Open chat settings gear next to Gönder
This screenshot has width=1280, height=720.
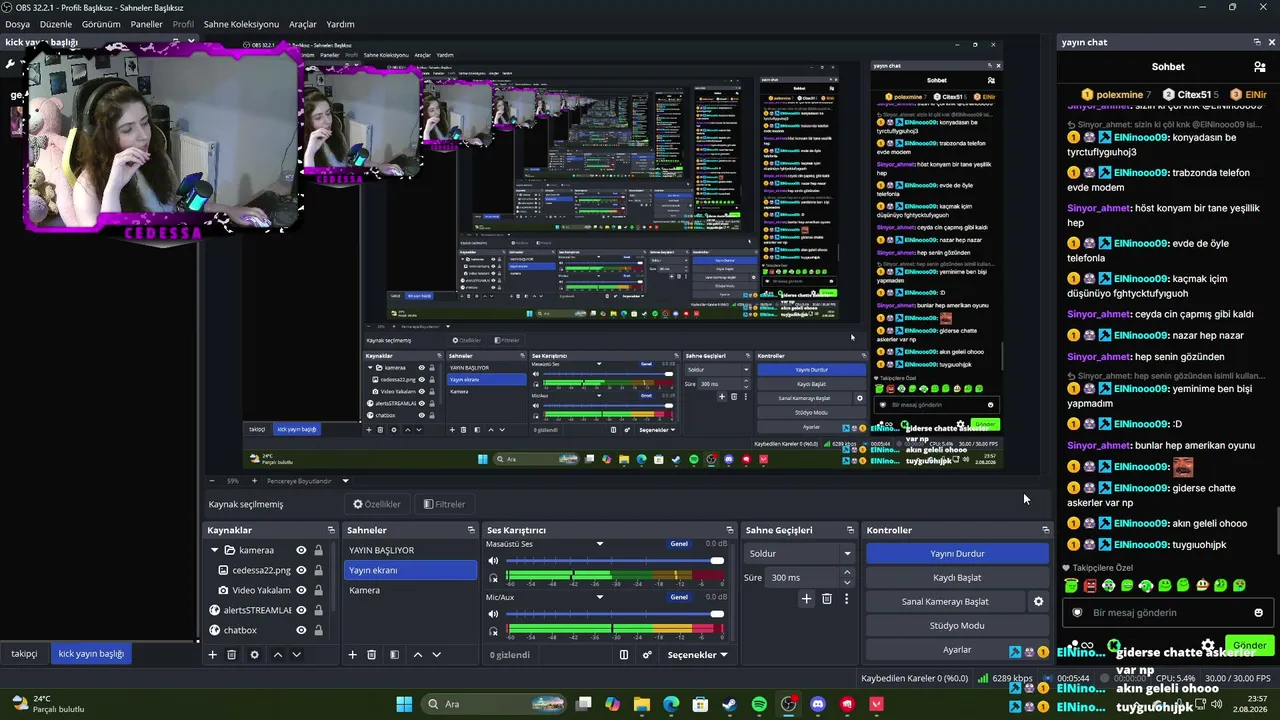pyautogui.click(x=1208, y=646)
